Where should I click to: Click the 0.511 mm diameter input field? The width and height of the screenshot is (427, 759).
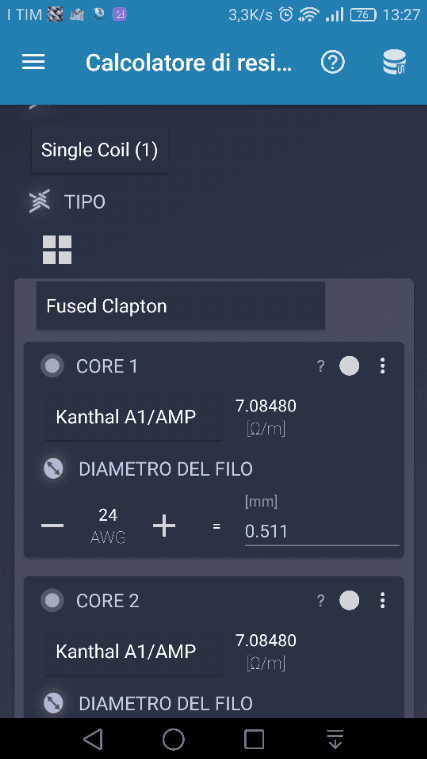point(322,531)
